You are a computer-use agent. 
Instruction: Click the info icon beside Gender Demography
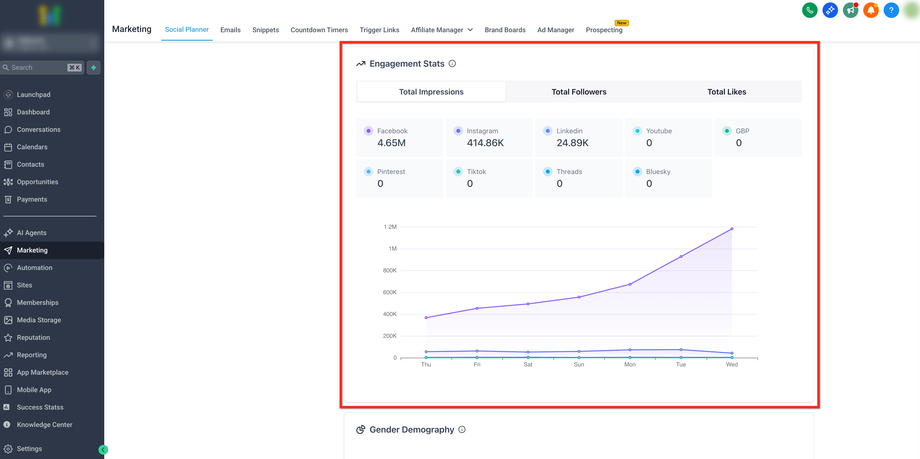(462, 430)
